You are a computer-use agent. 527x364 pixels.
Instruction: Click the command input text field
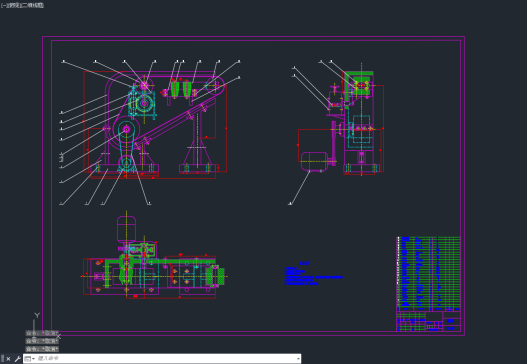click(x=166, y=359)
